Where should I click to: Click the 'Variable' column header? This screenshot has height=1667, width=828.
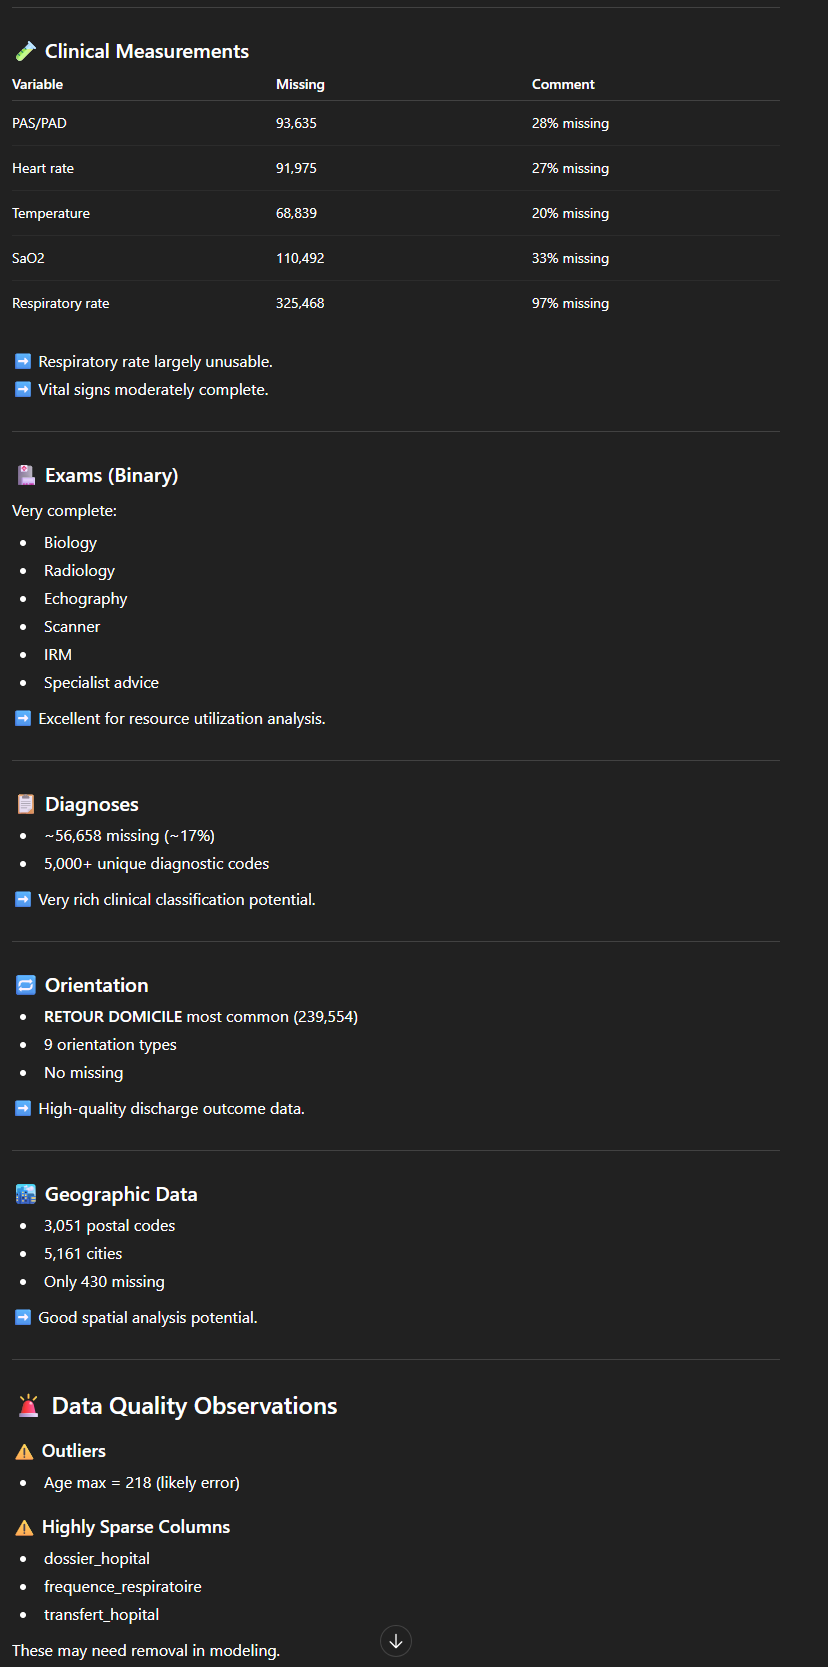(x=38, y=84)
